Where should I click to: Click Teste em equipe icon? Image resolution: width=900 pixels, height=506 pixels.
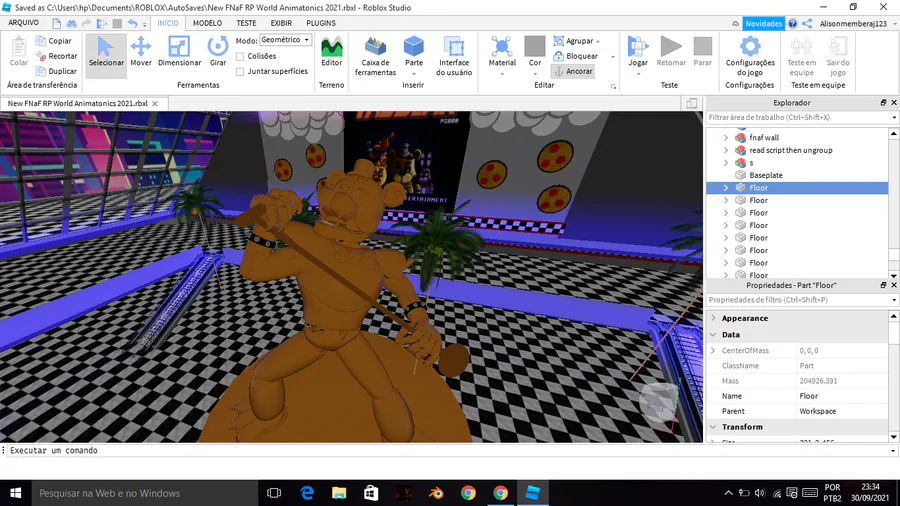[x=801, y=56]
